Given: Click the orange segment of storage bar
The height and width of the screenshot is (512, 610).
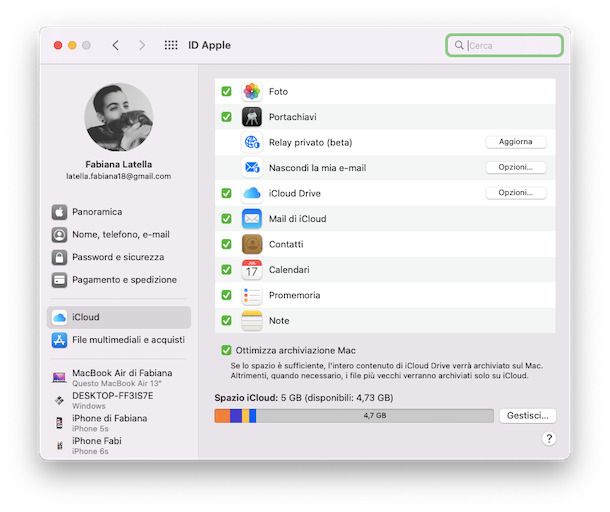Looking at the screenshot, I should point(222,416).
